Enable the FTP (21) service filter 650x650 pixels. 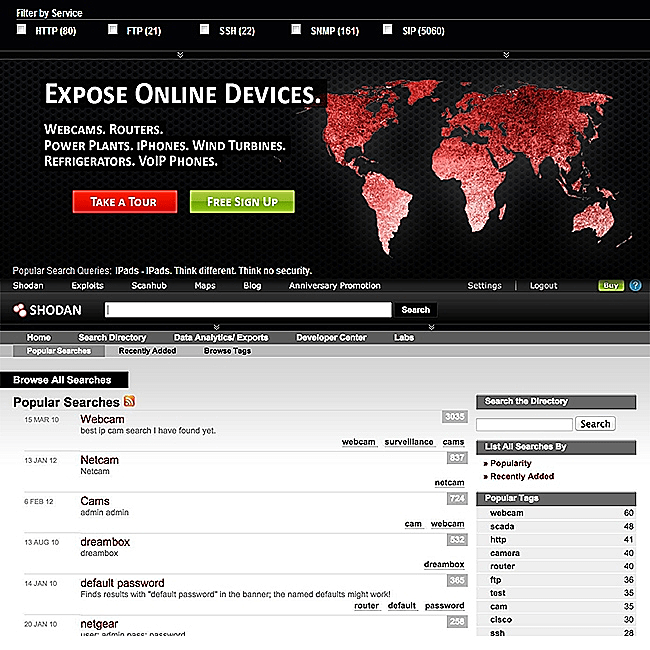(x=113, y=29)
